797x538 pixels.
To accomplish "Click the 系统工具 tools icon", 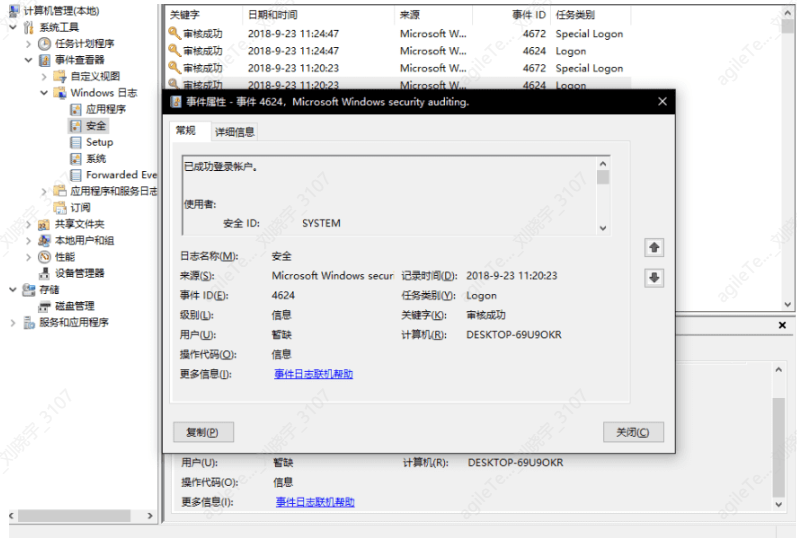I will [x=29, y=27].
